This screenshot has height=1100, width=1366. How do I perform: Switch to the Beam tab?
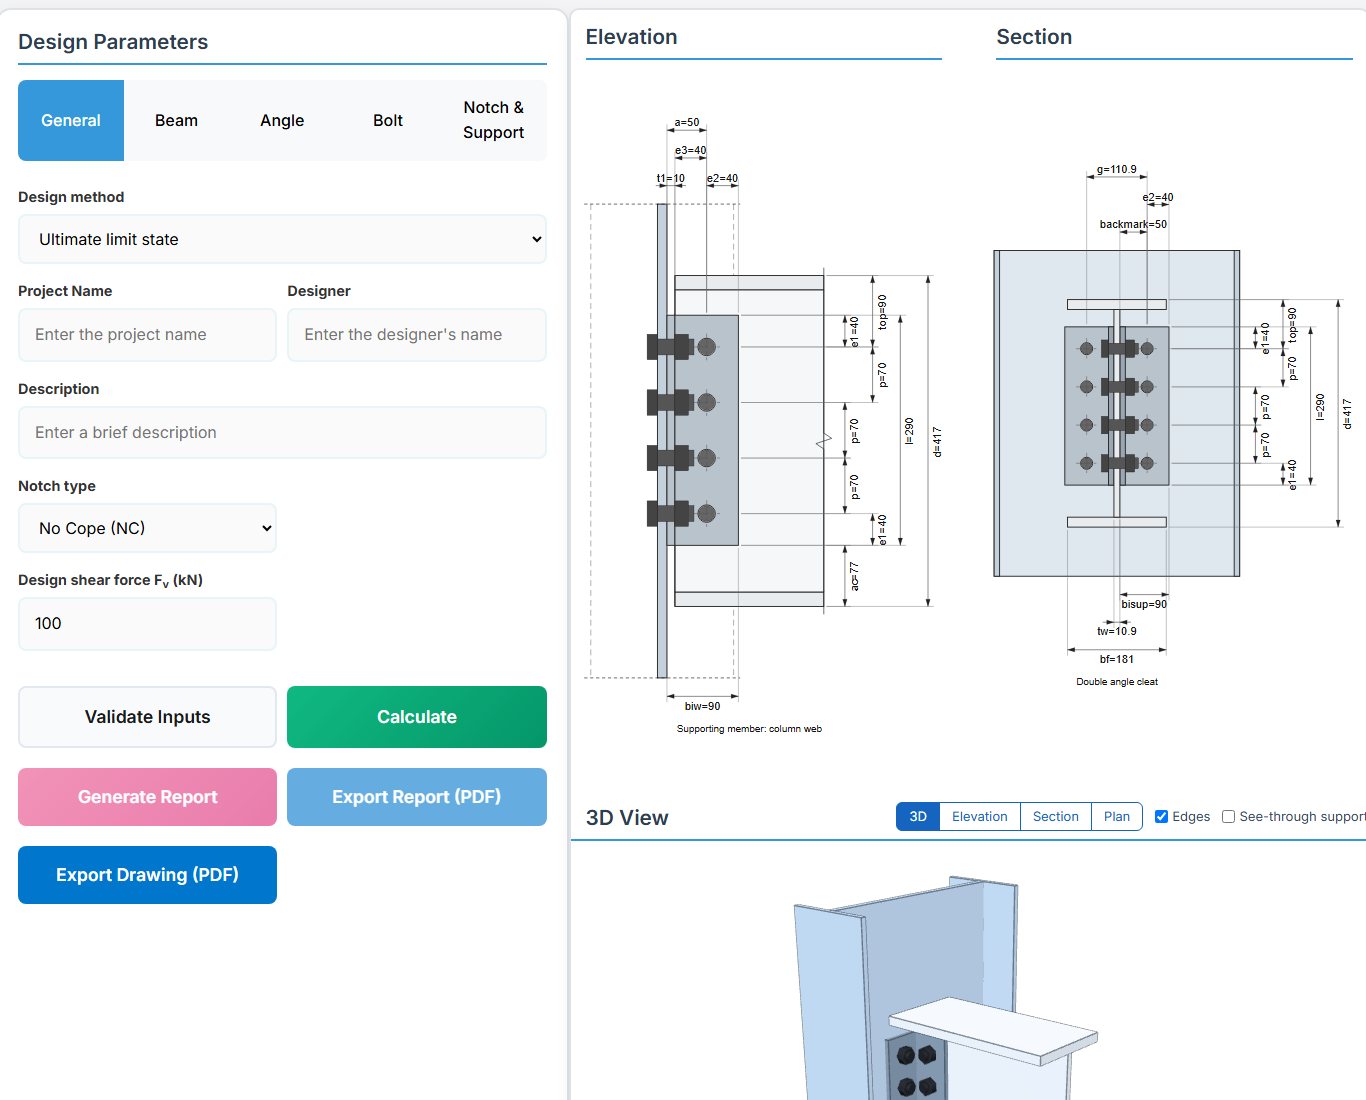pyautogui.click(x=176, y=120)
